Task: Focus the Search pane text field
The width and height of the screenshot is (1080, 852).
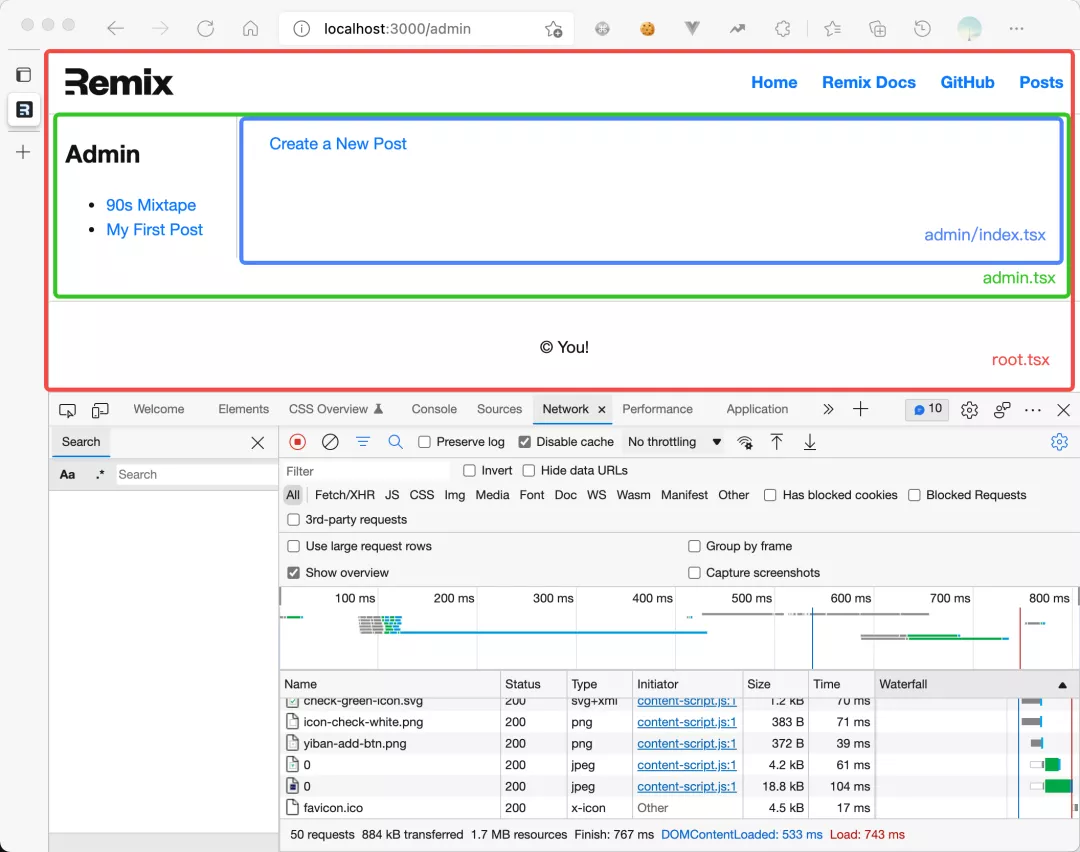Action: [195, 475]
